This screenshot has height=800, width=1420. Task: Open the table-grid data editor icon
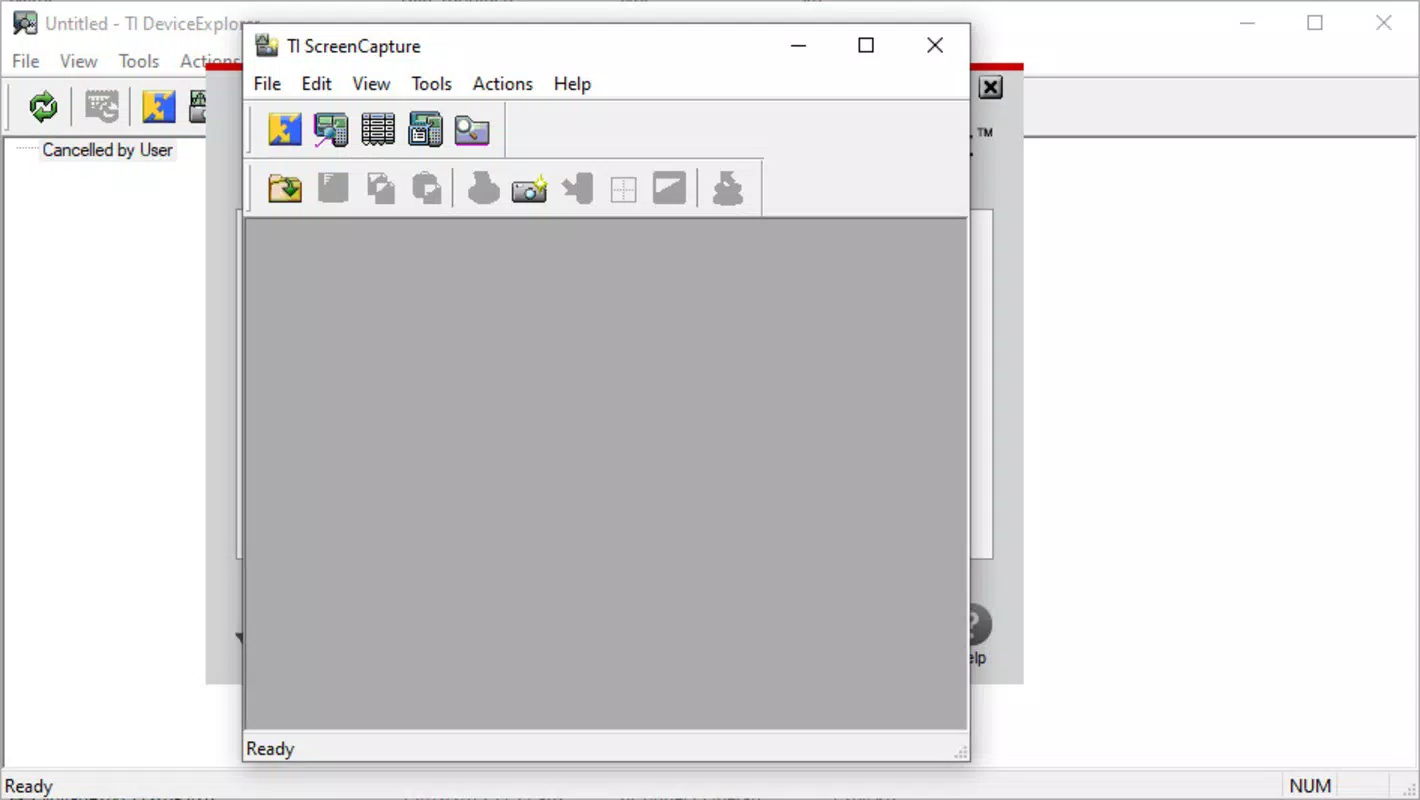(x=378, y=130)
